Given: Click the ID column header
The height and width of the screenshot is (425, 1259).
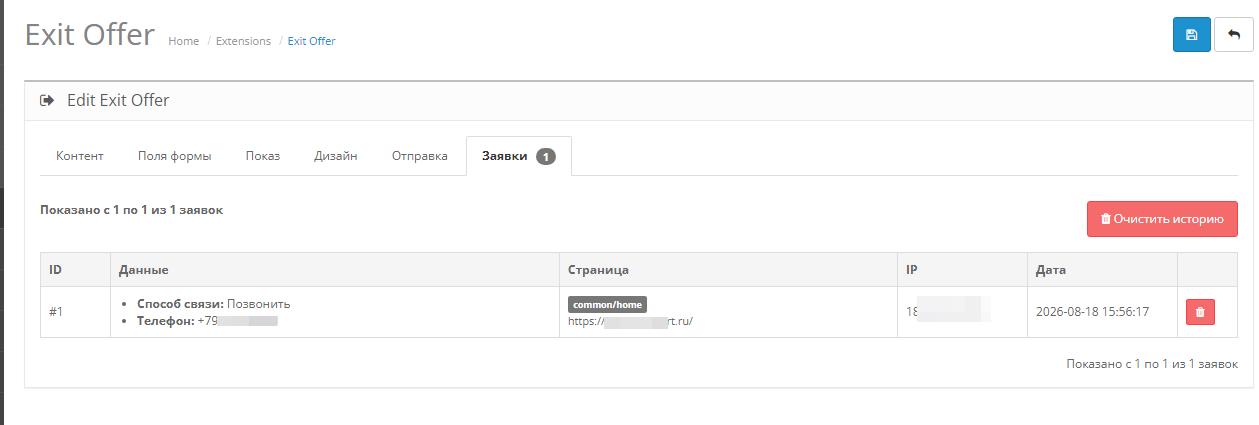Looking at the screenshot, I should (56, 270).
